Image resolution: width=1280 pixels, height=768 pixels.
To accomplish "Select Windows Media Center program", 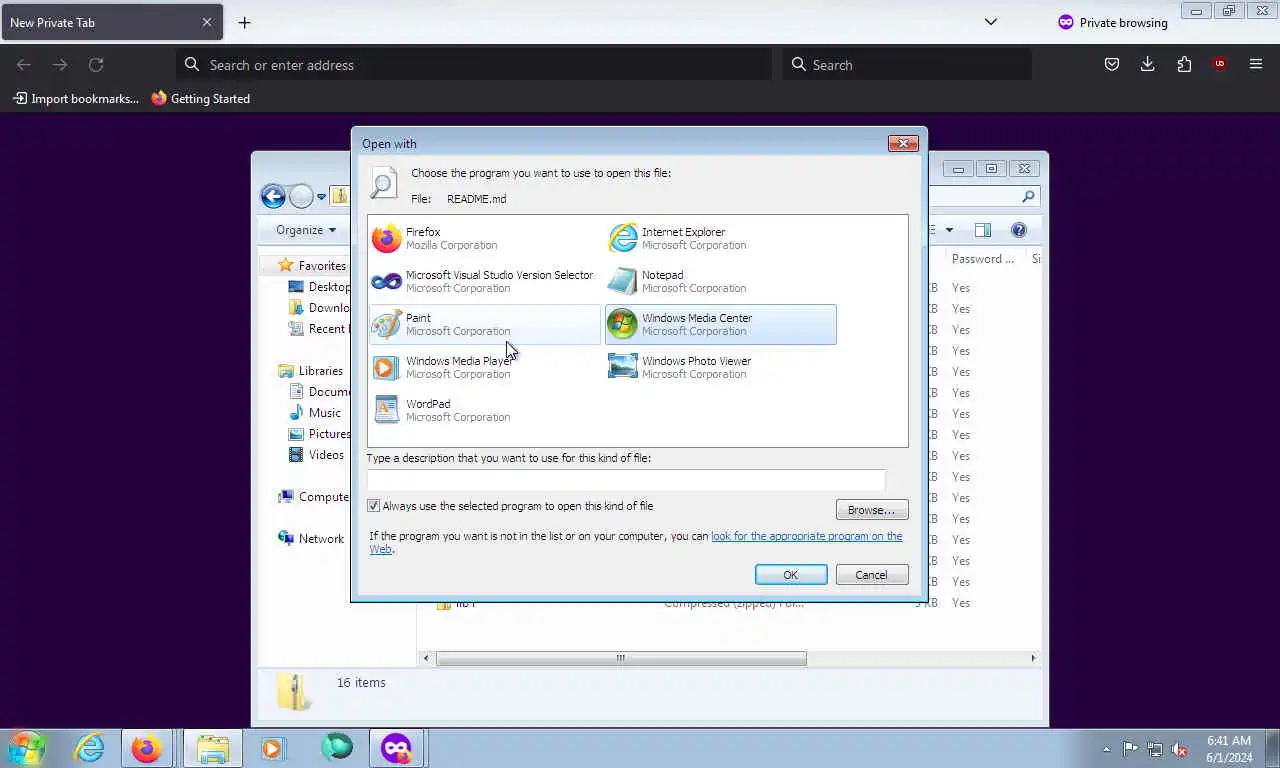I will click(720, 324).
